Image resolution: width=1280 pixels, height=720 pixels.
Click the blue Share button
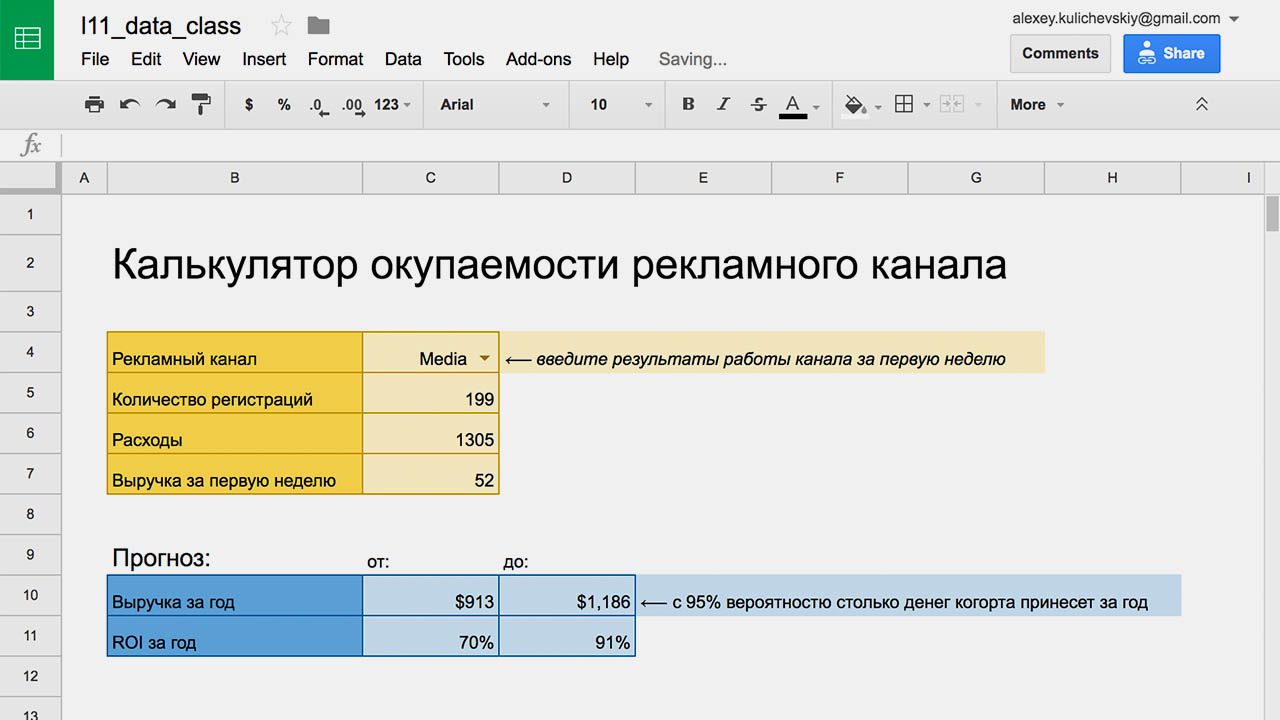pyautogui.click(x=1171, y=53)
